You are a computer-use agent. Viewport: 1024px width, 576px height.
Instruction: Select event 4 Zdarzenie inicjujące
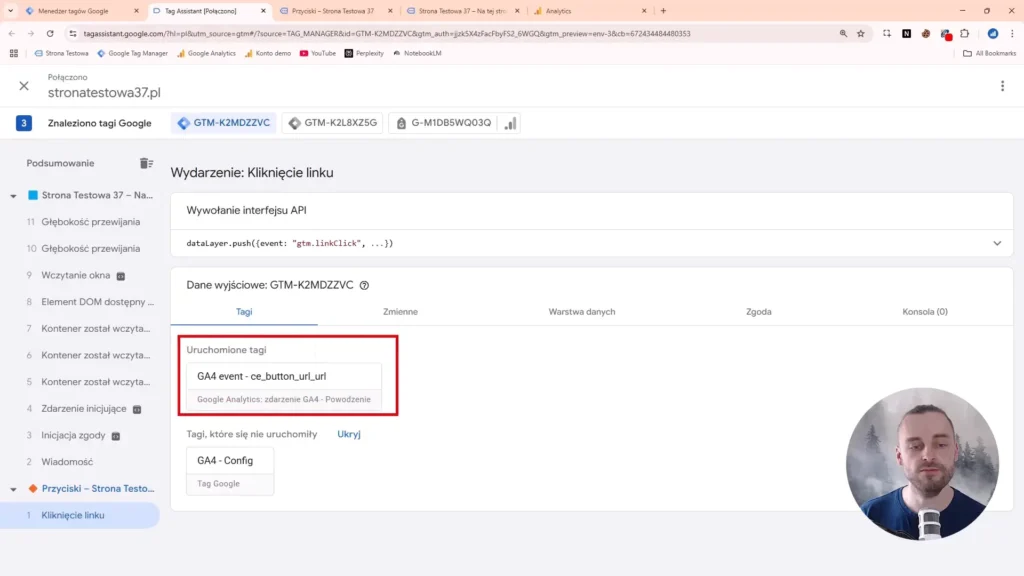(x=80, y=409)
